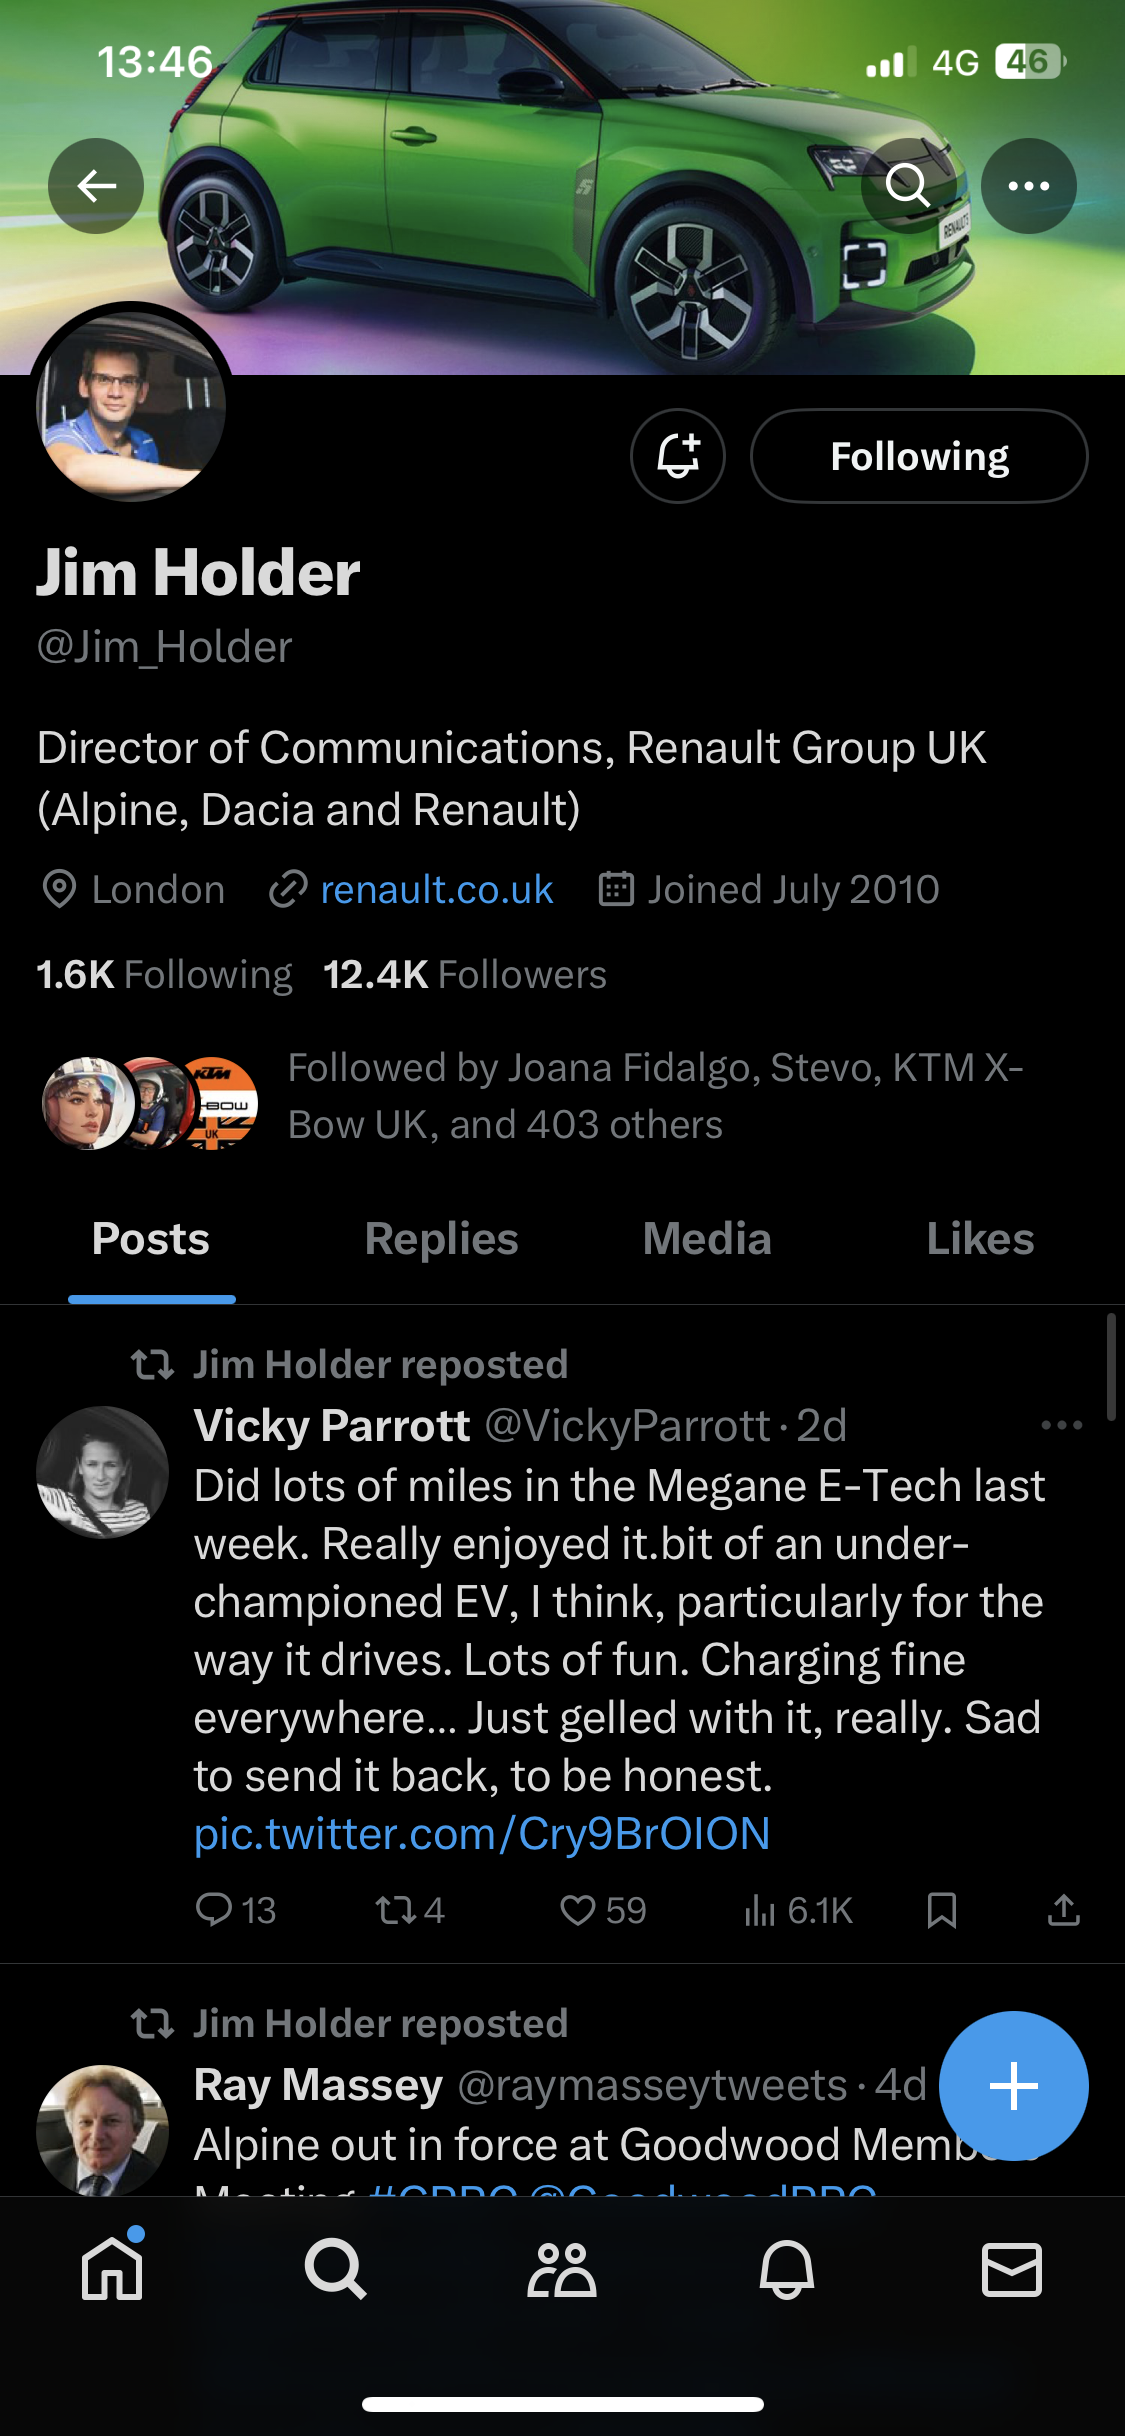Compose a new post with plus button

click(x=1013, y=2086)
